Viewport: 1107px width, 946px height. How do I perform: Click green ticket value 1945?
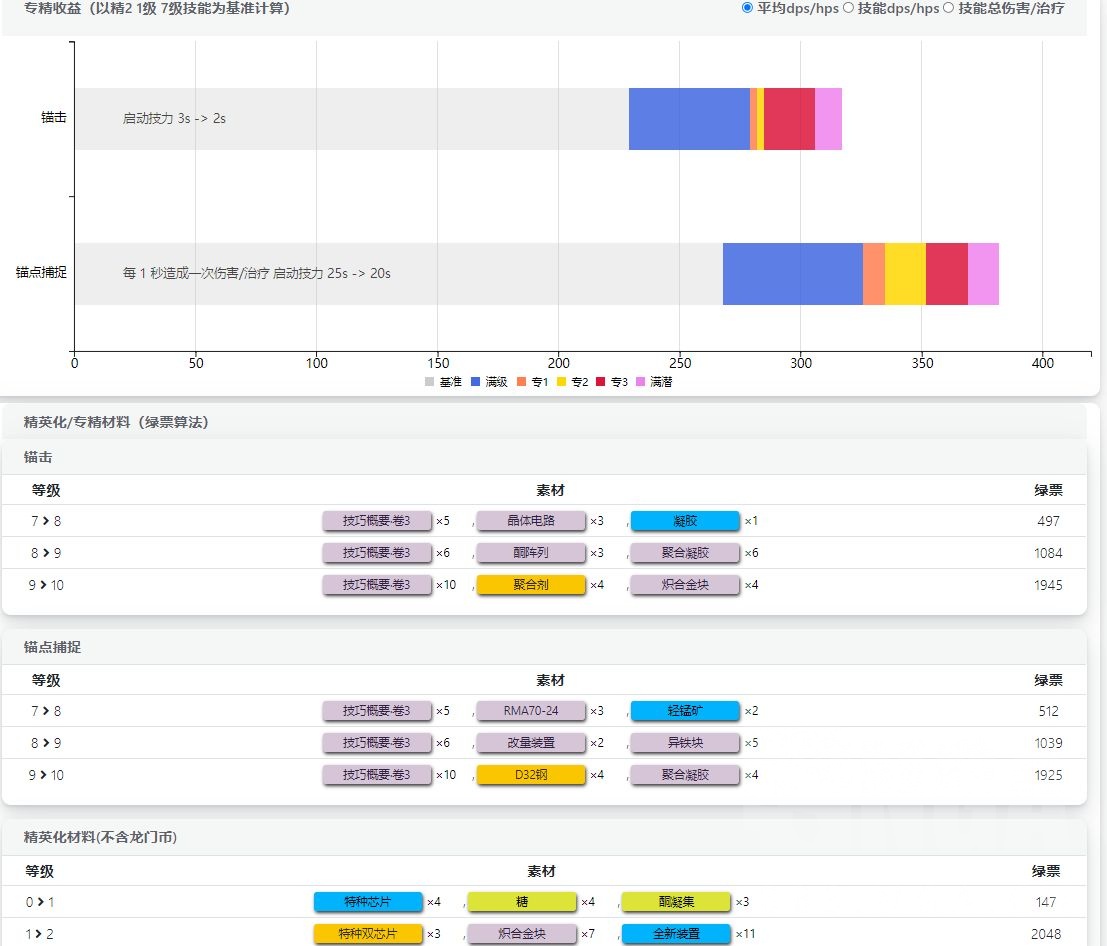1048,585
